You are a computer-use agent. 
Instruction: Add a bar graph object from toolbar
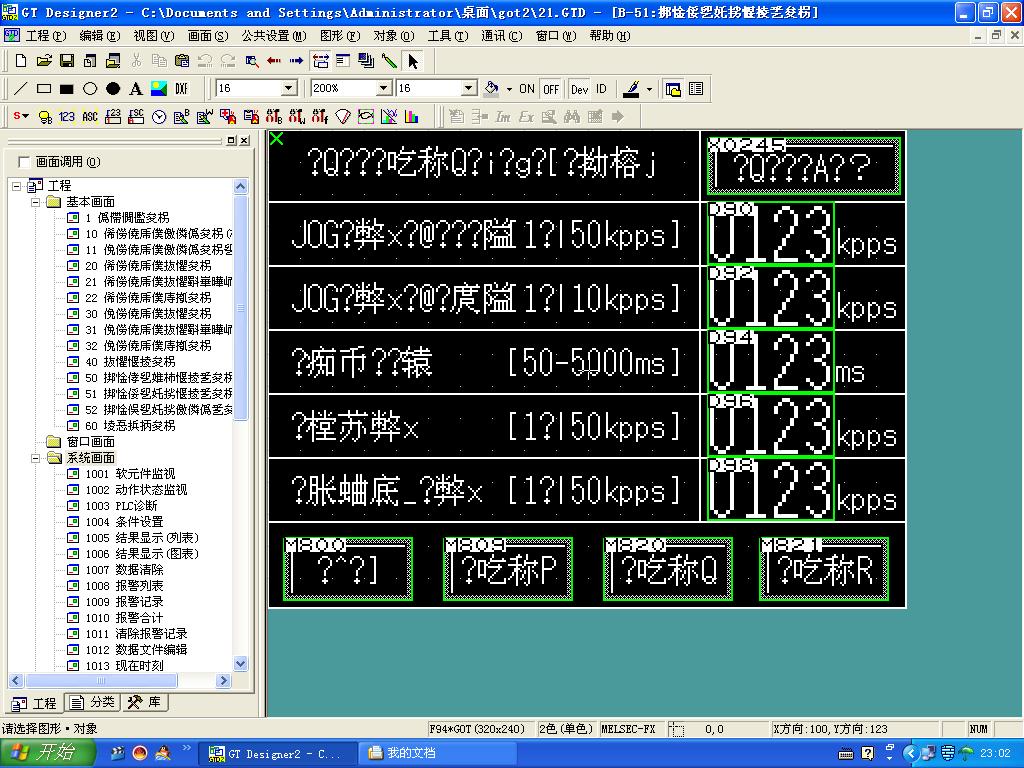click(412, 117)
